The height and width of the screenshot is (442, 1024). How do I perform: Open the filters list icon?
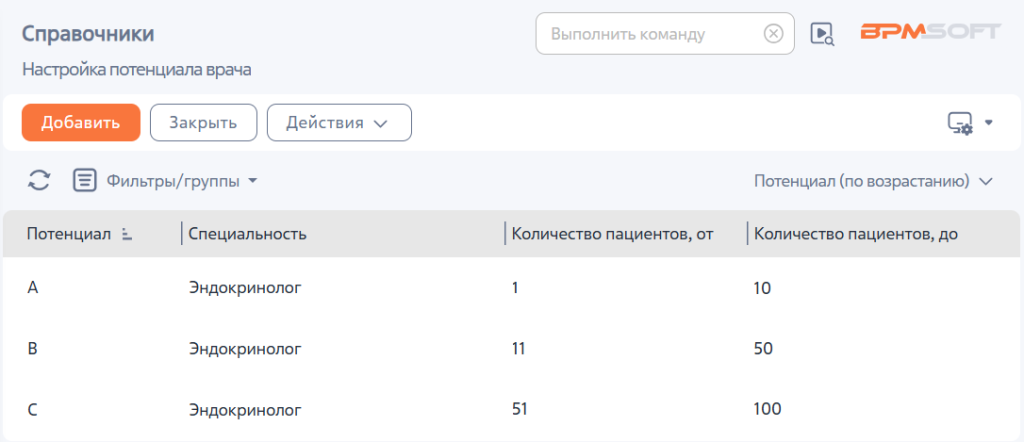pyautogui.click(x=84, y=180)
